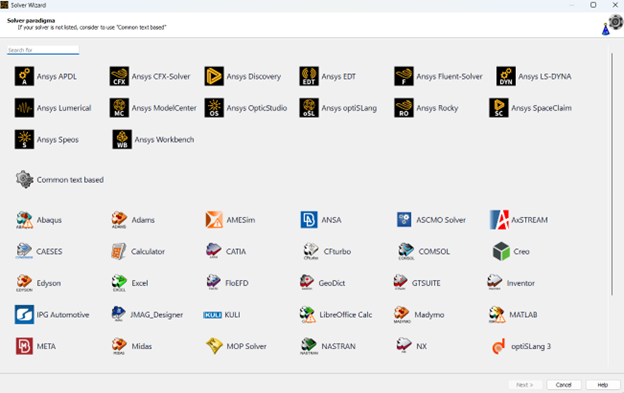Pick the Ansys Lumerical icon

(24, 108)
